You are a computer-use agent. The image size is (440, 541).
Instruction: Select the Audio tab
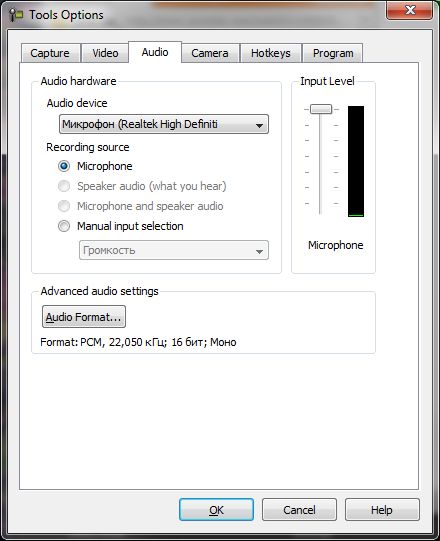(x=155, y=52)
